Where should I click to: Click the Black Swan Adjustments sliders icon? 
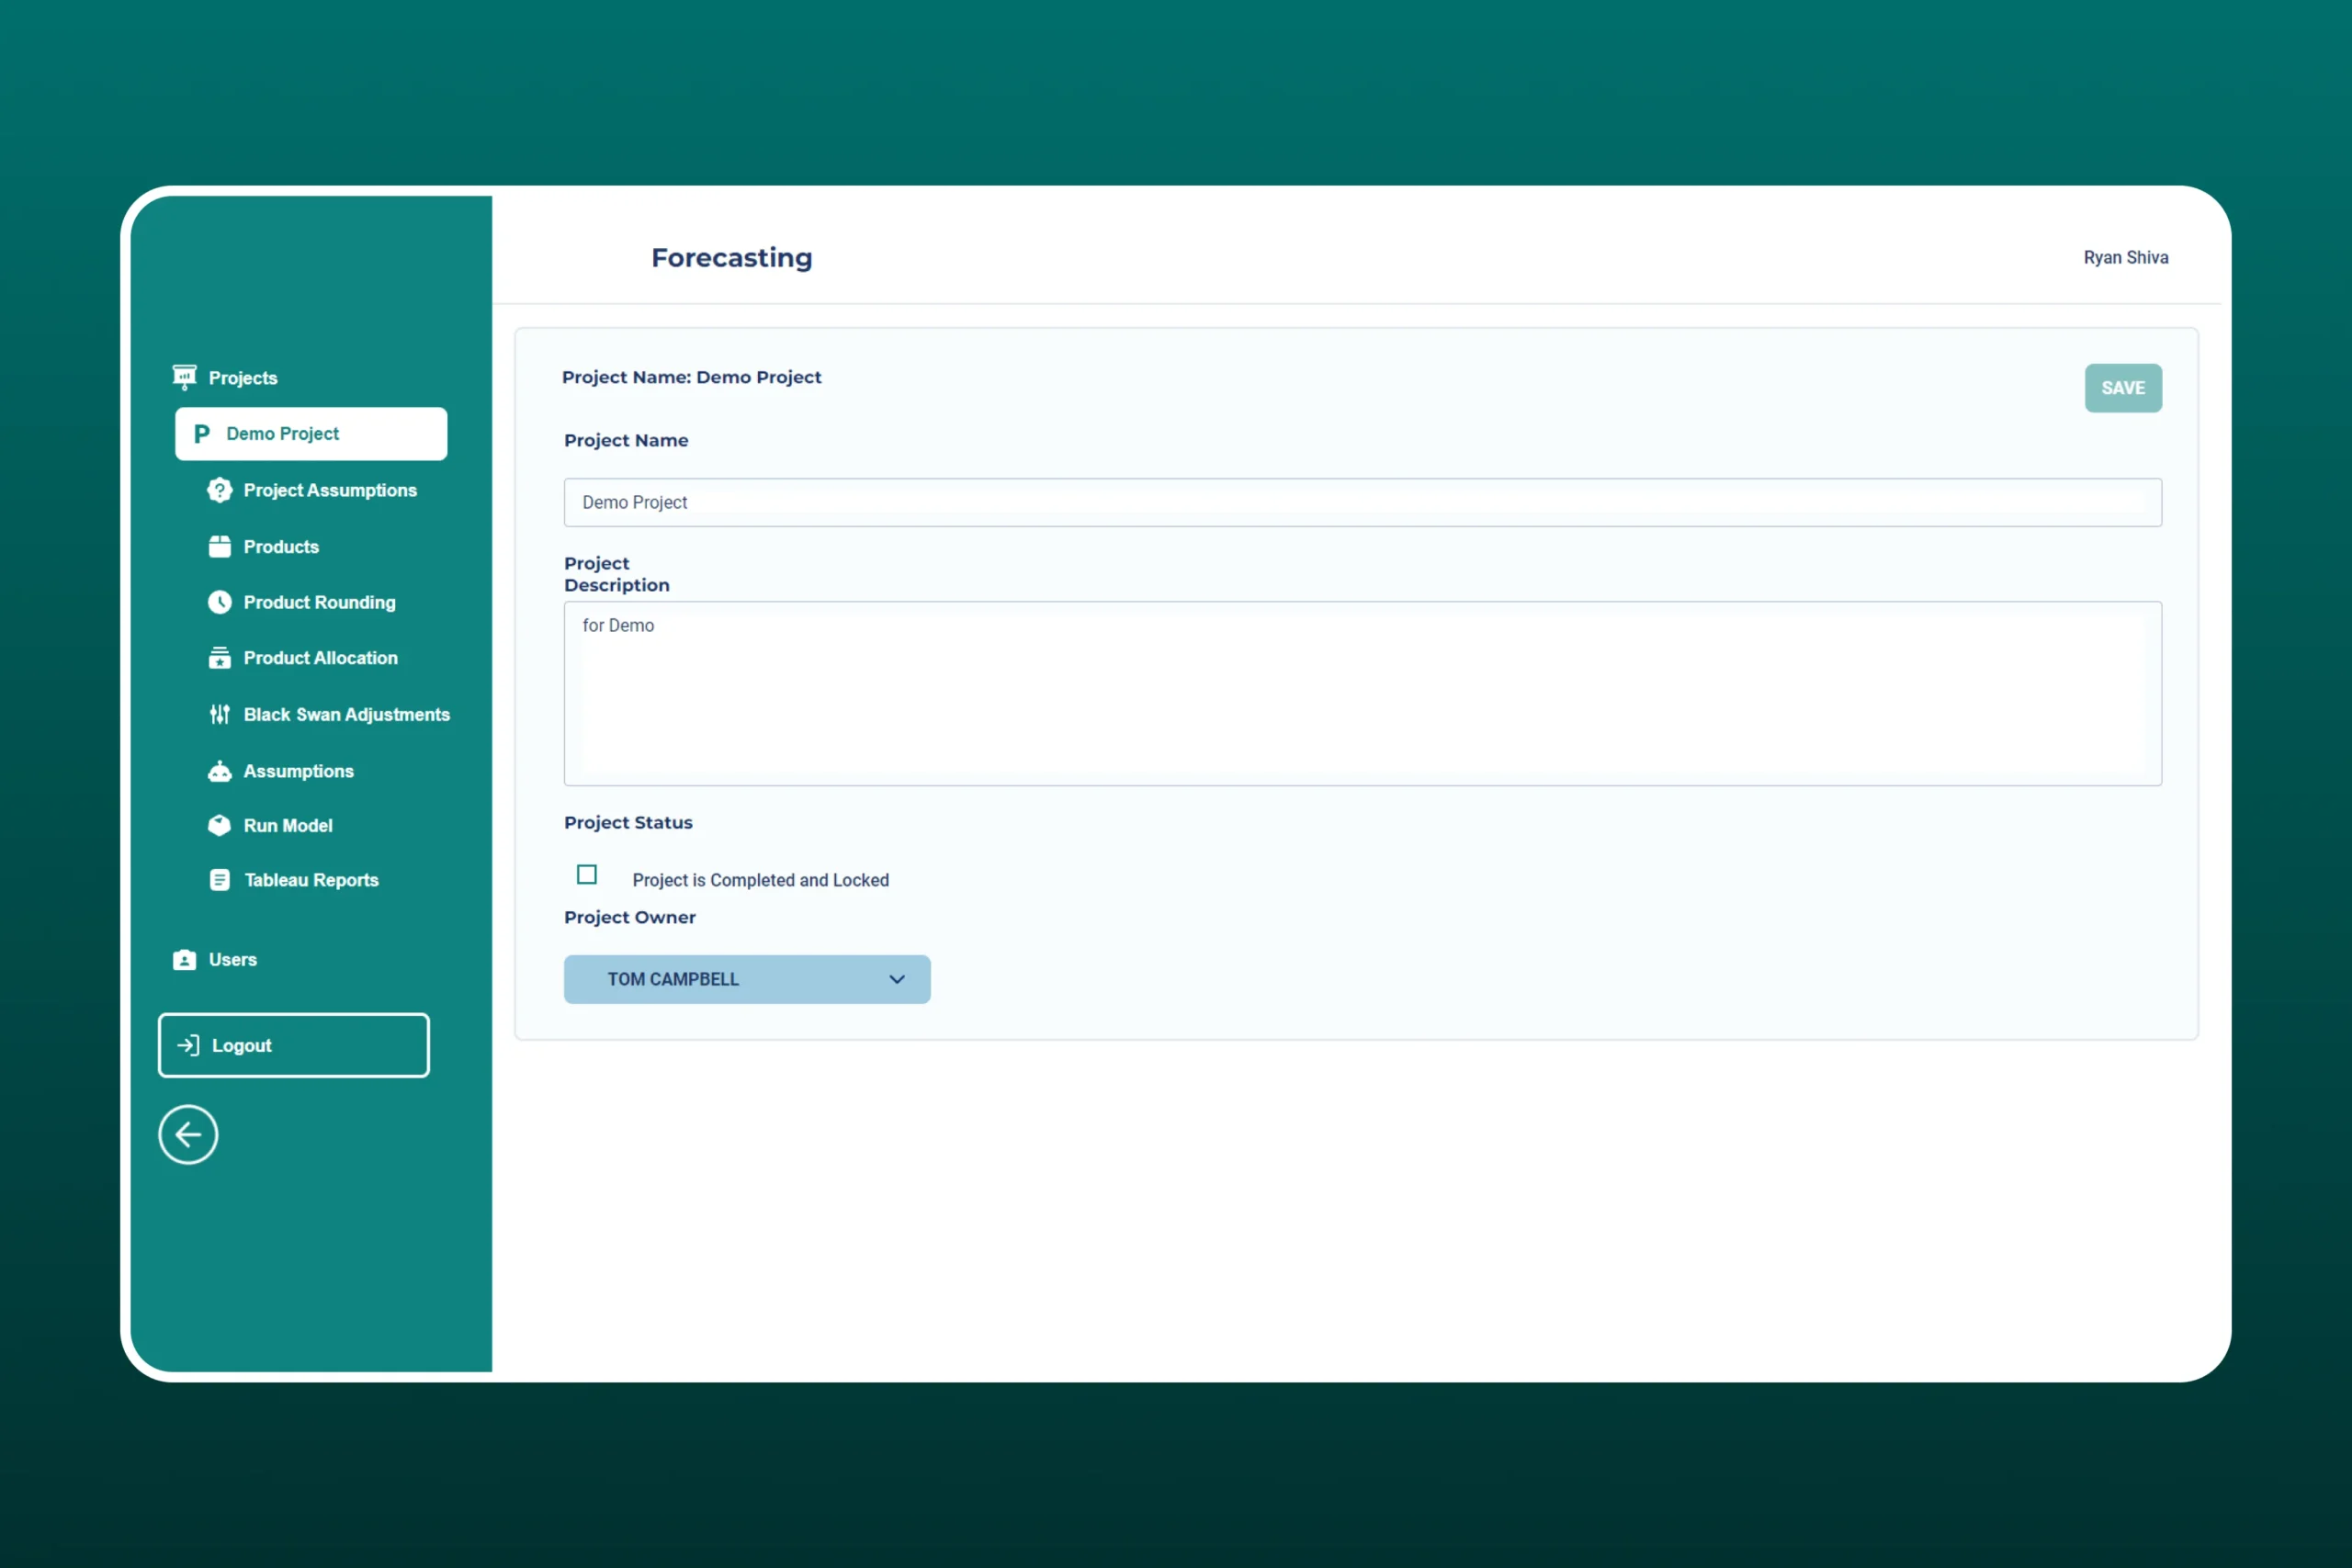[219, 714]
